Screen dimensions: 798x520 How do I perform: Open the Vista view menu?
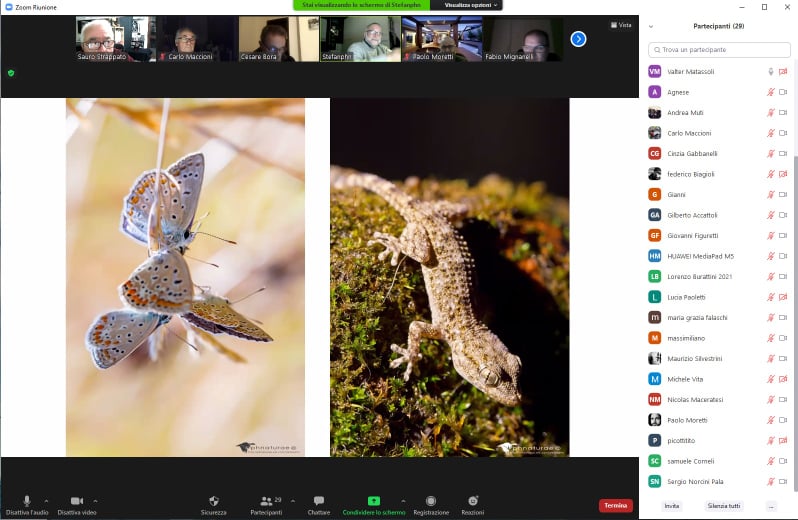coord(620,25)
